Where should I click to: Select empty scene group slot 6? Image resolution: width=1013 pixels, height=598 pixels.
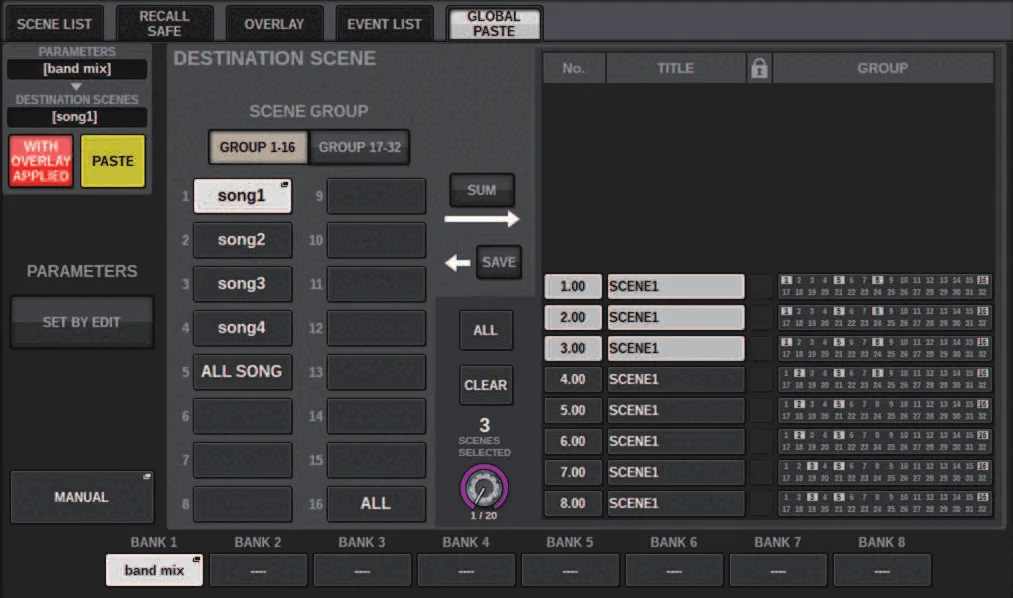tap(242, 415)
